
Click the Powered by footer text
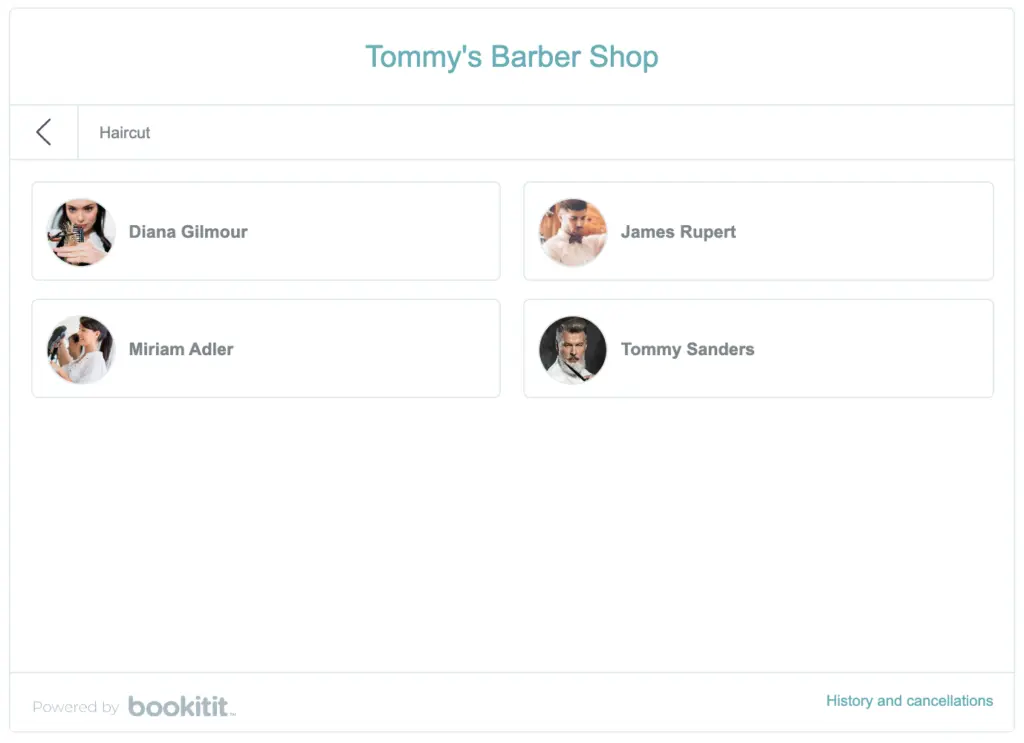[76, 707]
